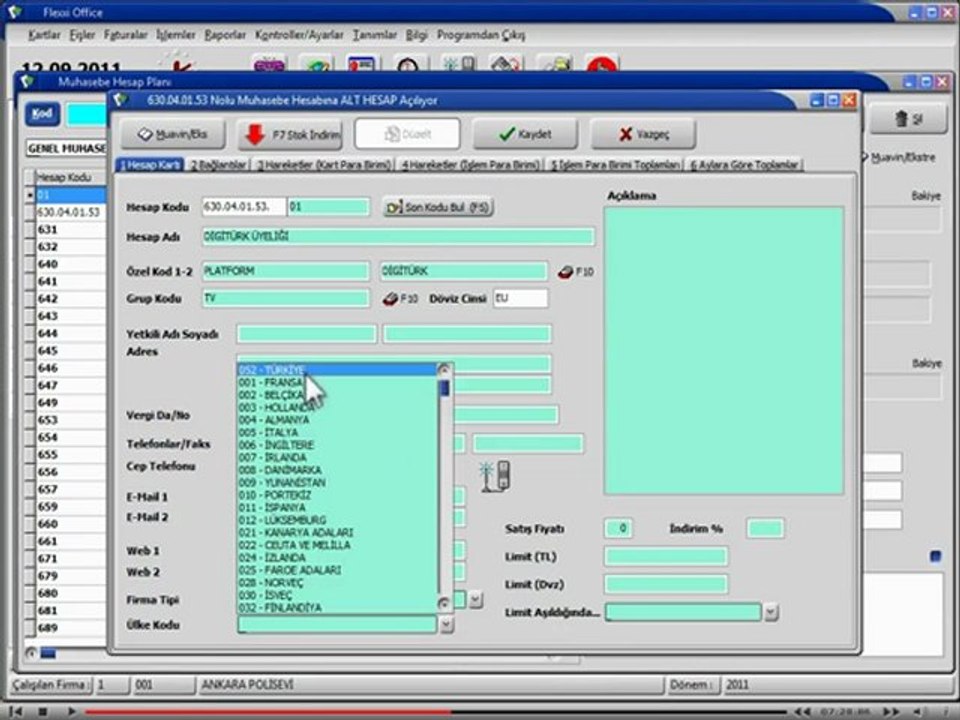Click the F7 Stok İndirim red arrow button
Image resolution: width=960 pixels, height=720 pixels.
tap(290, 134)
